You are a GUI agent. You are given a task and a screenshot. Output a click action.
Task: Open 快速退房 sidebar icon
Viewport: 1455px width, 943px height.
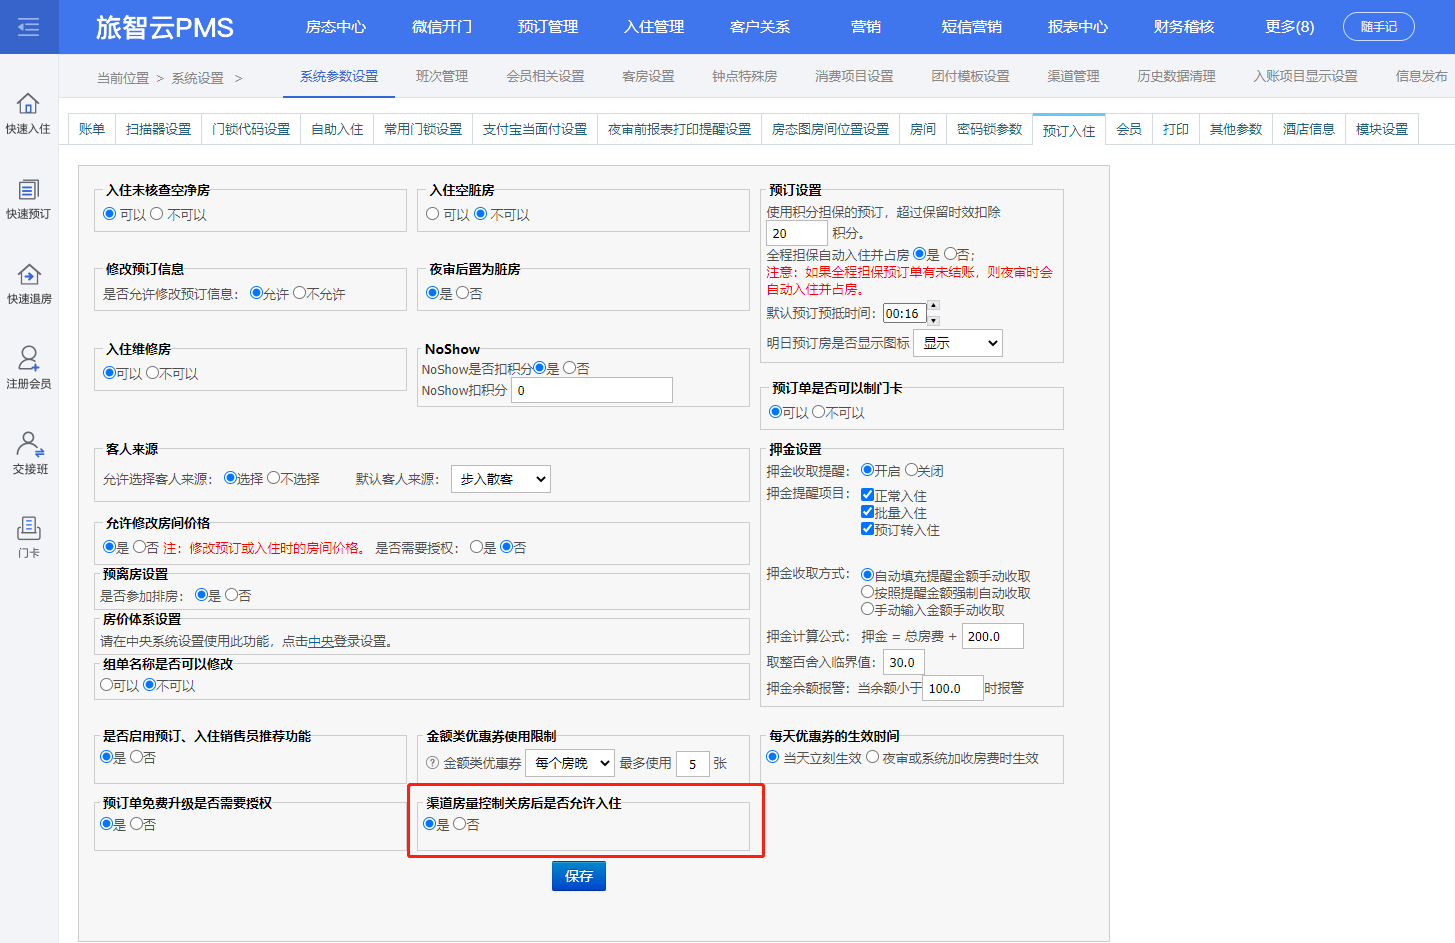click(28, 274)
